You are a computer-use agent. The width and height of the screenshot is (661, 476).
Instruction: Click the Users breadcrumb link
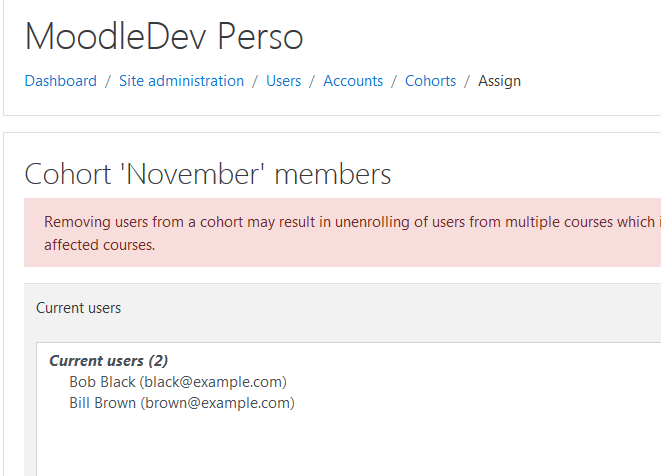pos(283,81)
